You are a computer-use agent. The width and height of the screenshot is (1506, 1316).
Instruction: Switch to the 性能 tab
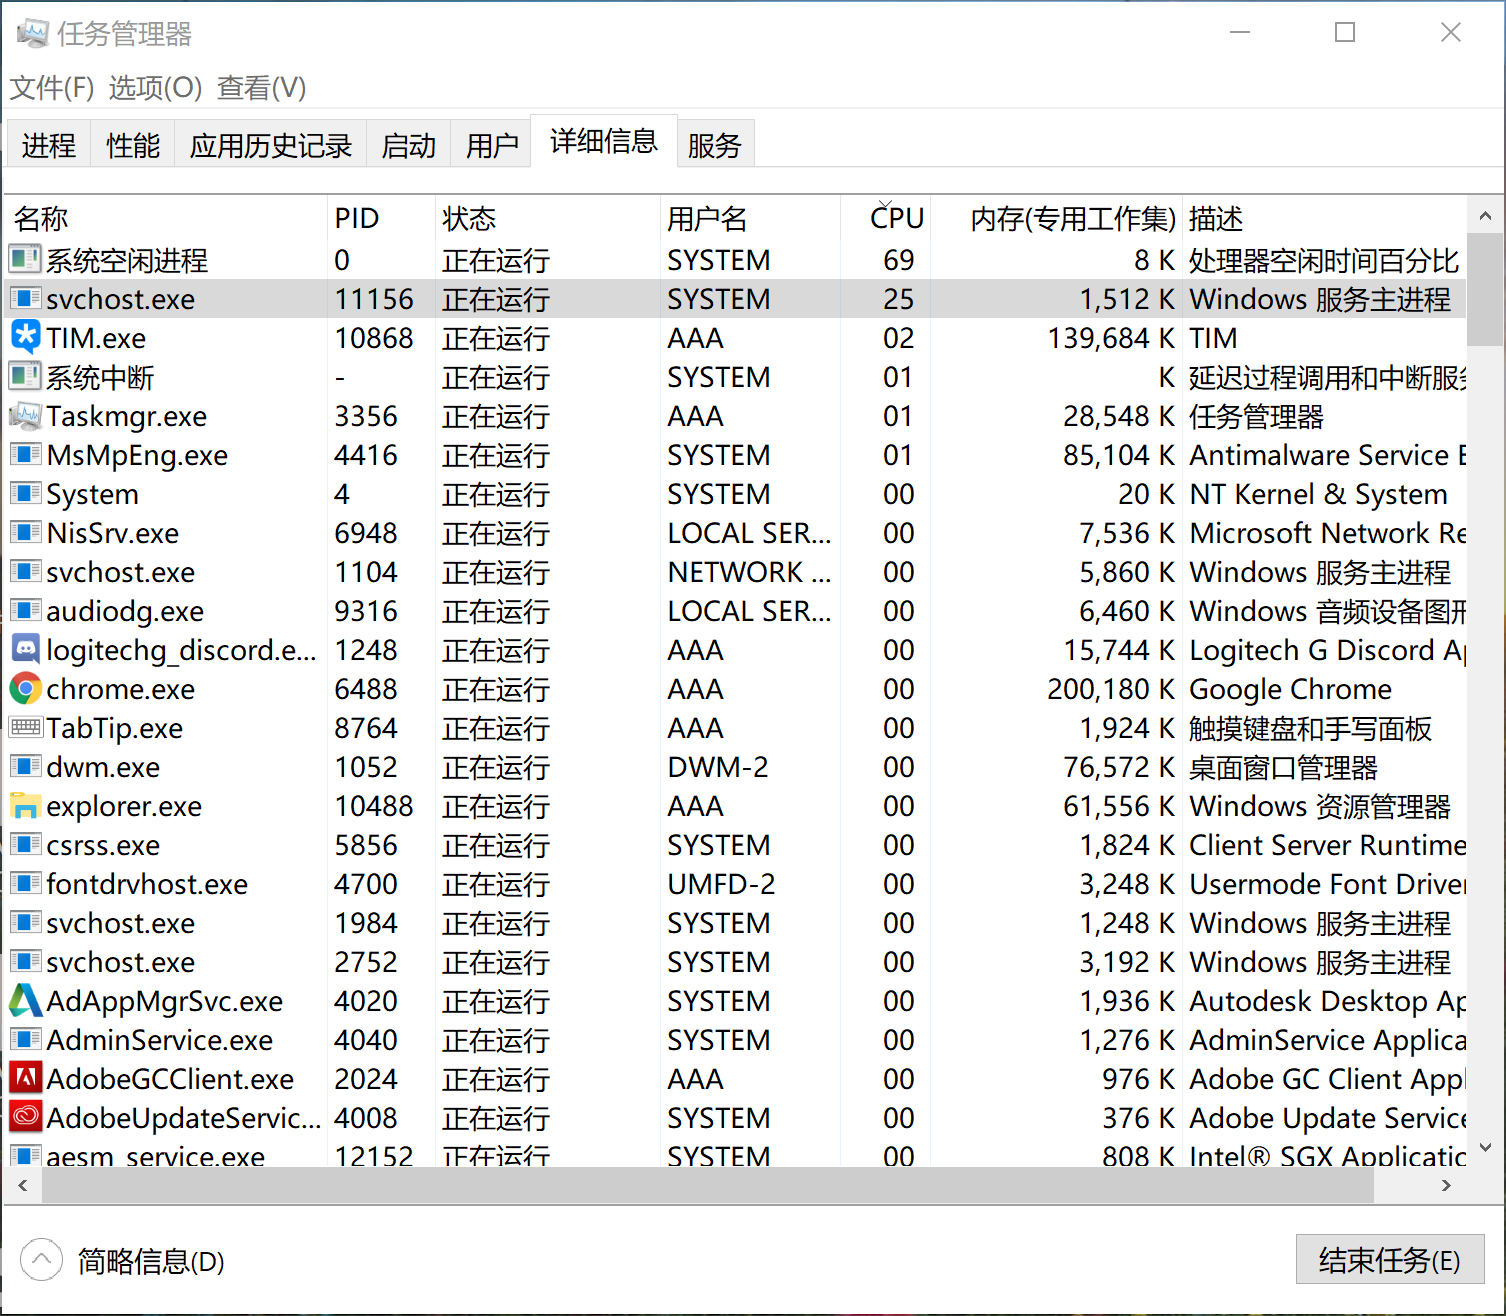(133, 145)
